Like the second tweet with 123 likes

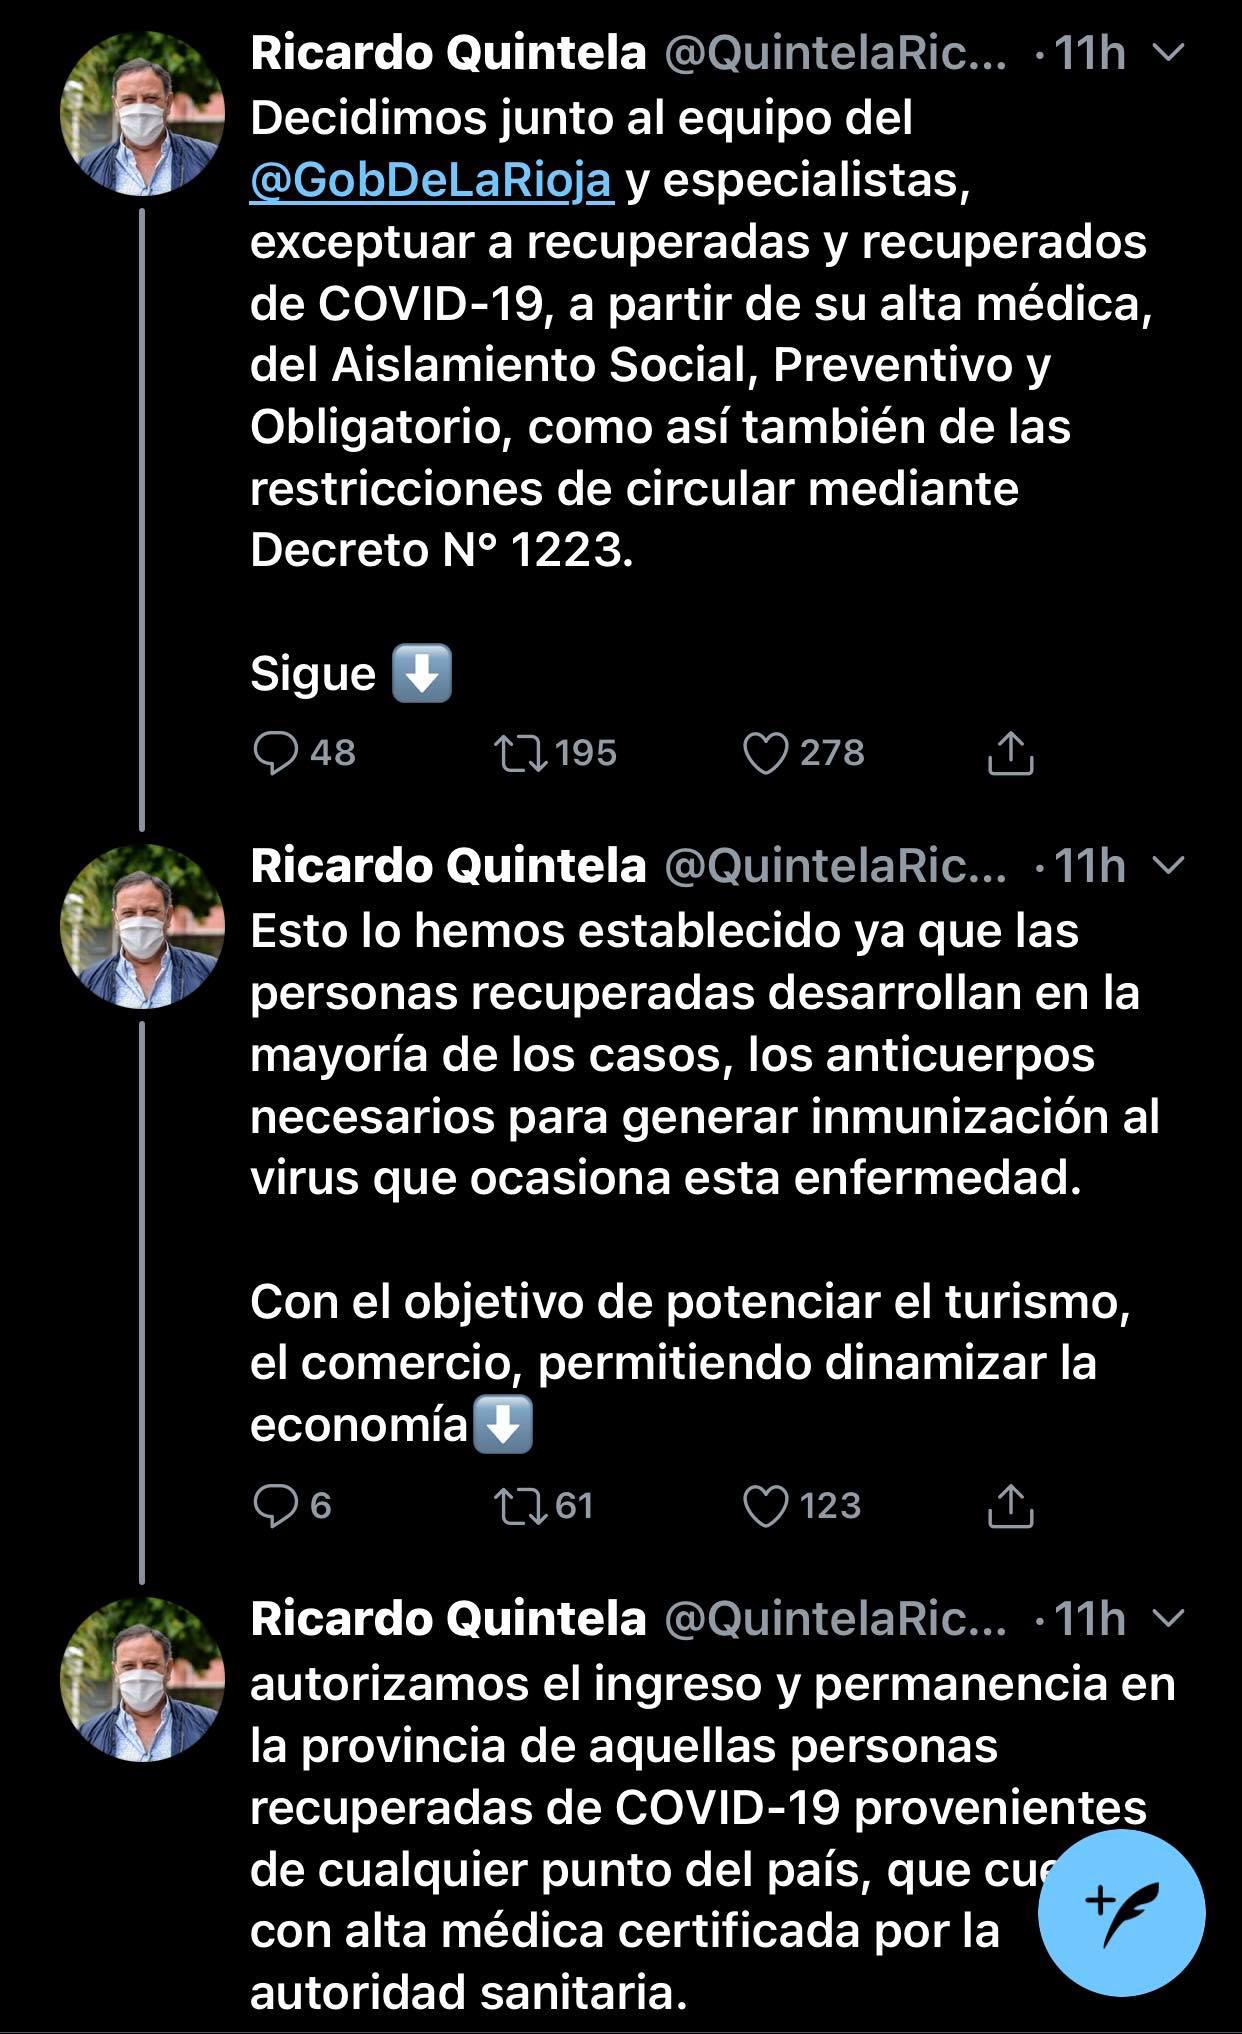[x=766, y=1506]
